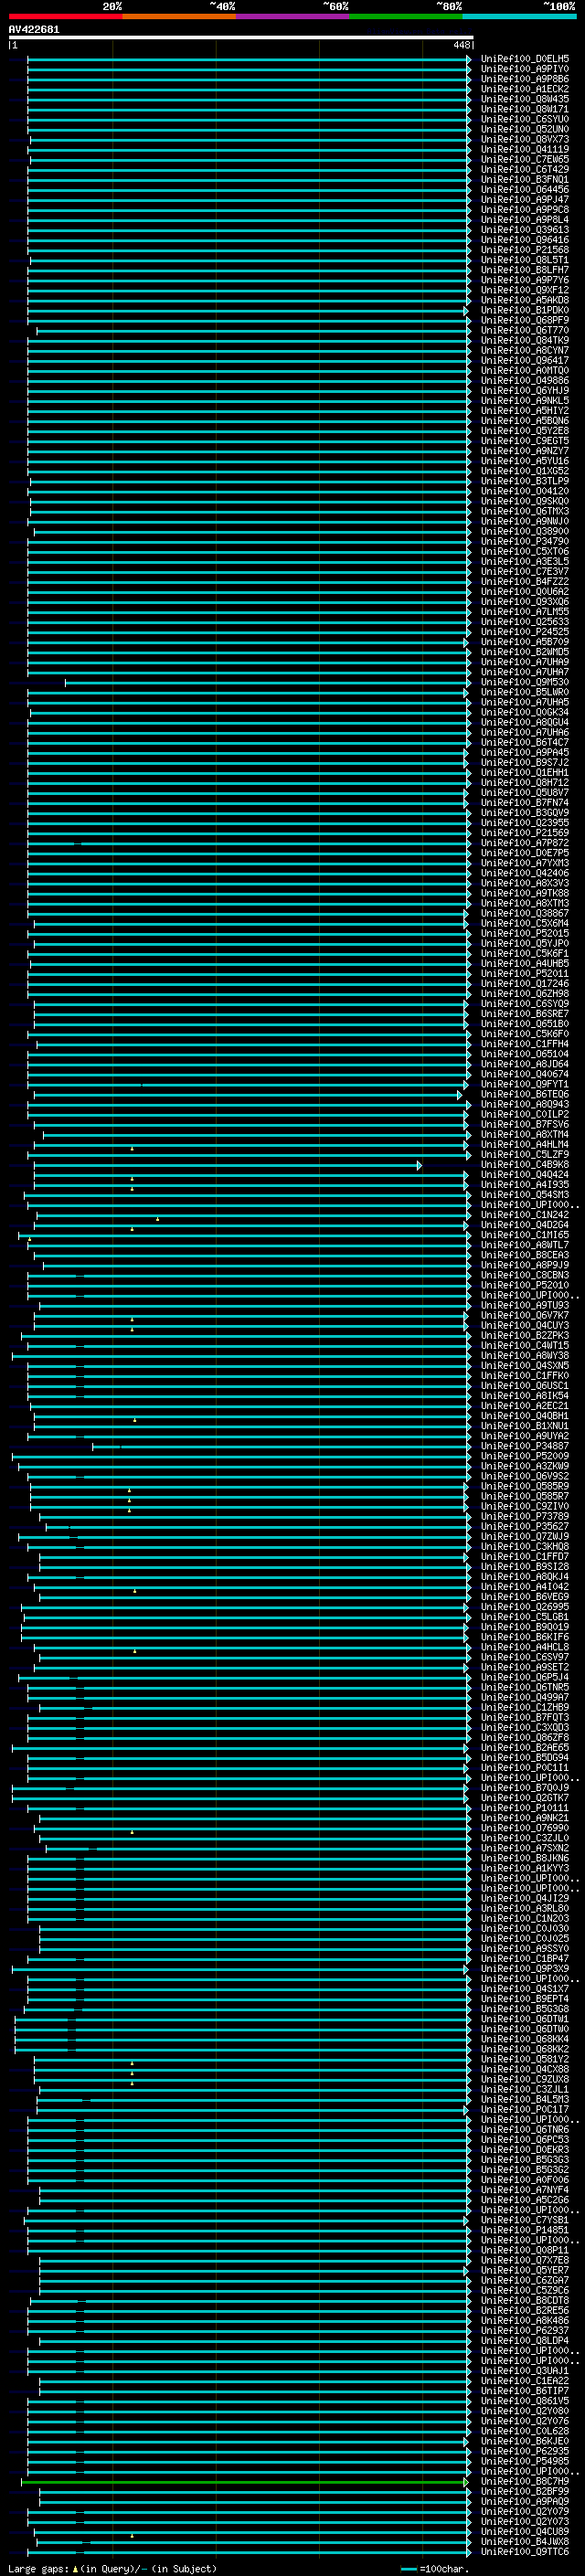This screenshot has height=2576, width=585.
Task: Click the green ~80% identity legend segment
Action: (x=406, y=16)
